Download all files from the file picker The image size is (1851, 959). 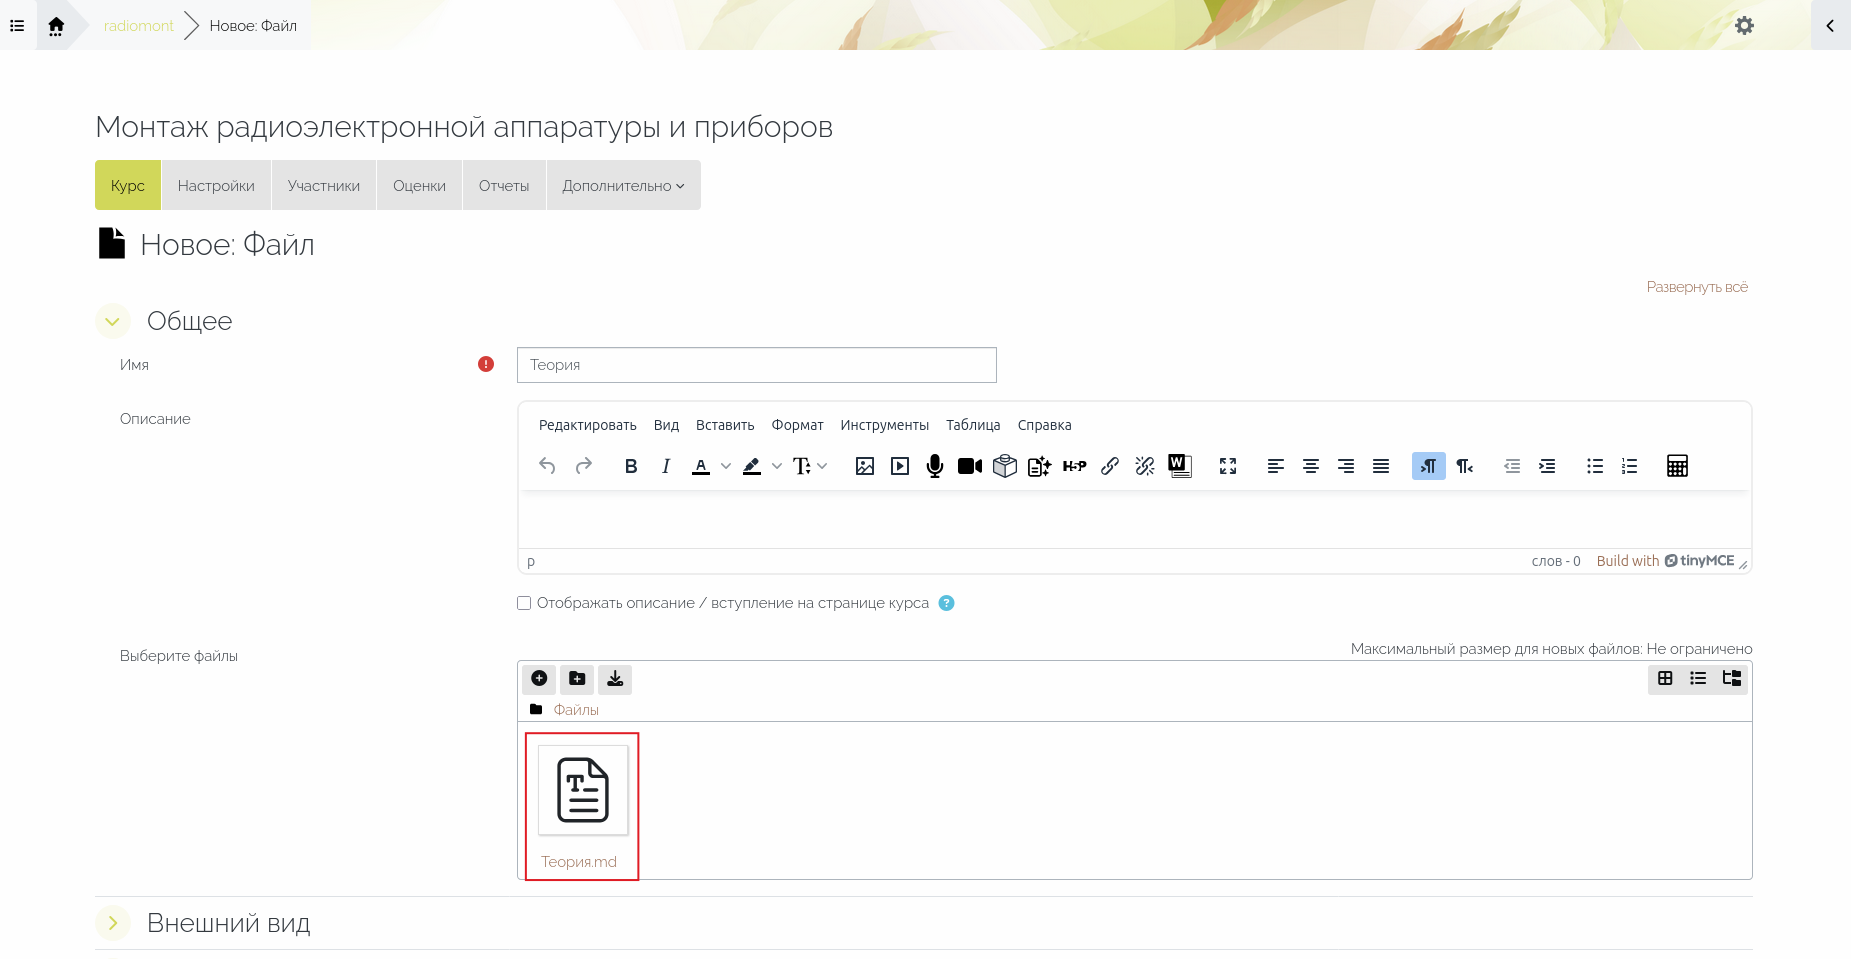coord(615,679)
